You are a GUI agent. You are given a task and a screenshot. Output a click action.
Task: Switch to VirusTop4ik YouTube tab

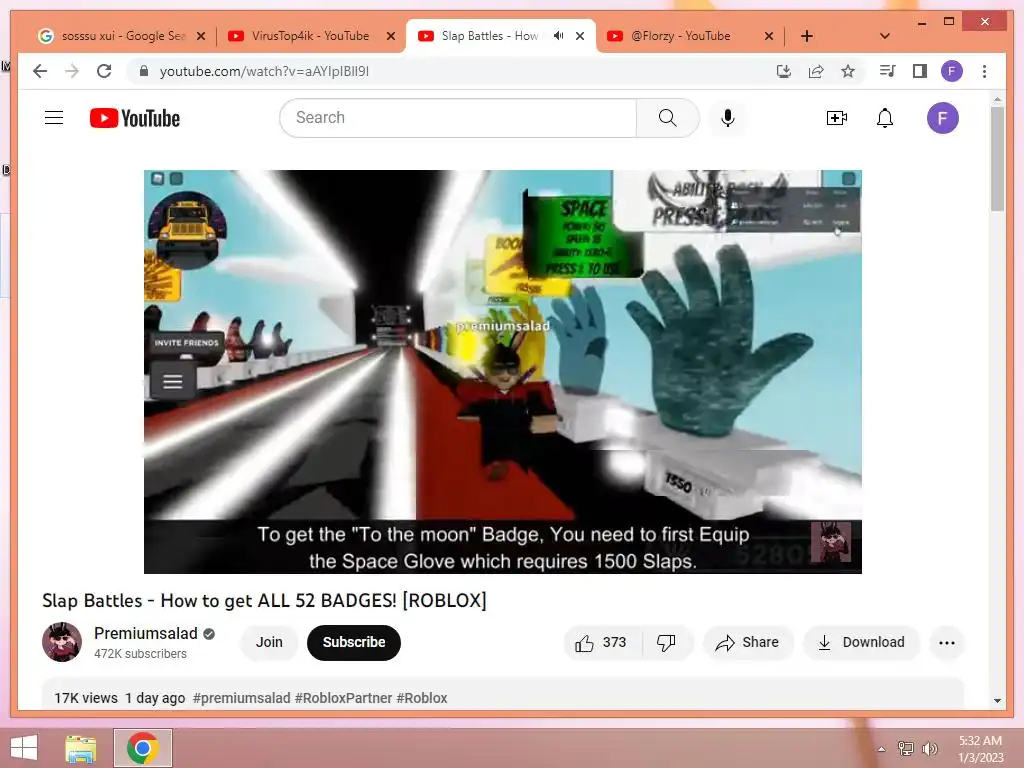(310, 36)
